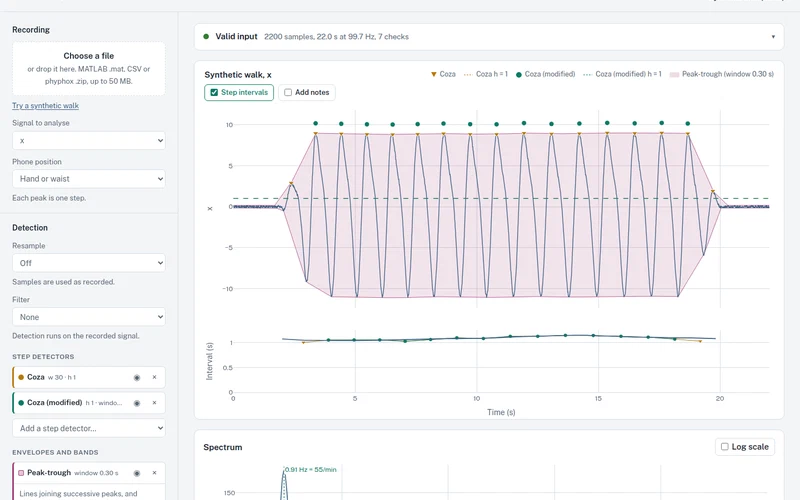The height and width of the screenshot is (500, 800).
Task: Click the 2200 samples summary text
Action: (336, 37)
